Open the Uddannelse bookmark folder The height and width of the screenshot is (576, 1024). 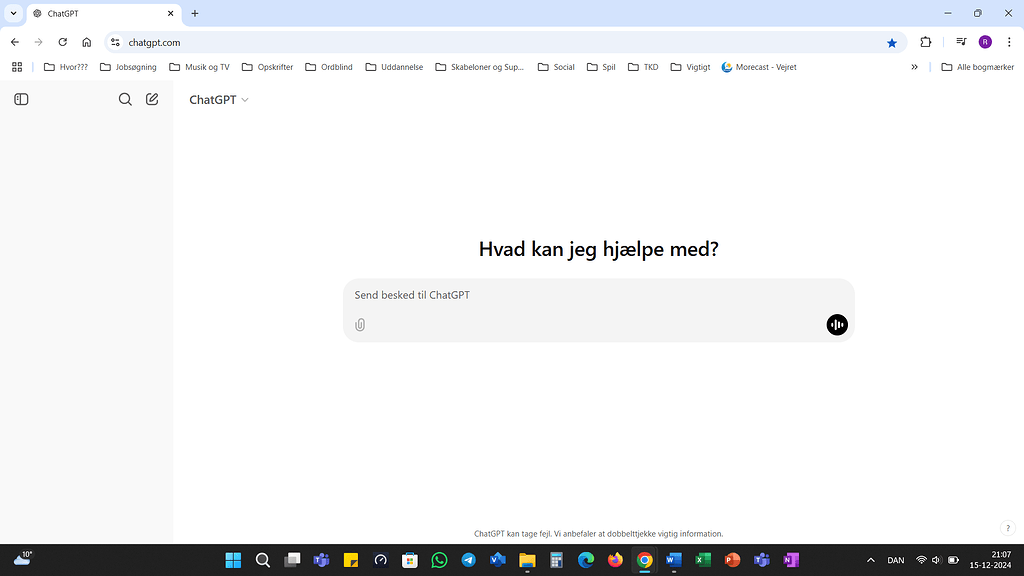click(394, 67)
